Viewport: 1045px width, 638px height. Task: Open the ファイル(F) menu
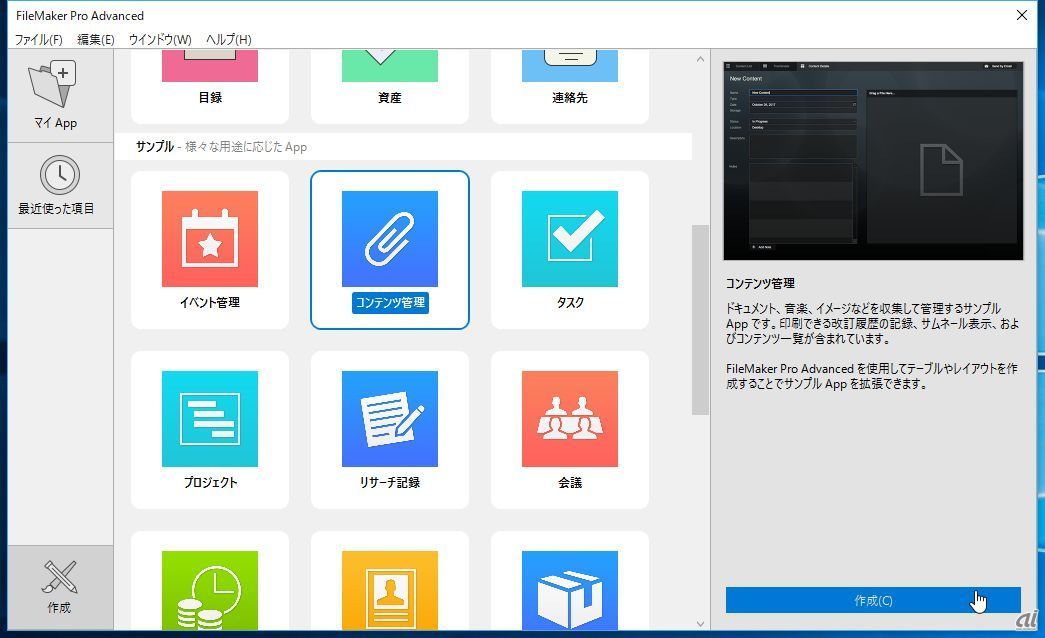[x=39, y=39]
